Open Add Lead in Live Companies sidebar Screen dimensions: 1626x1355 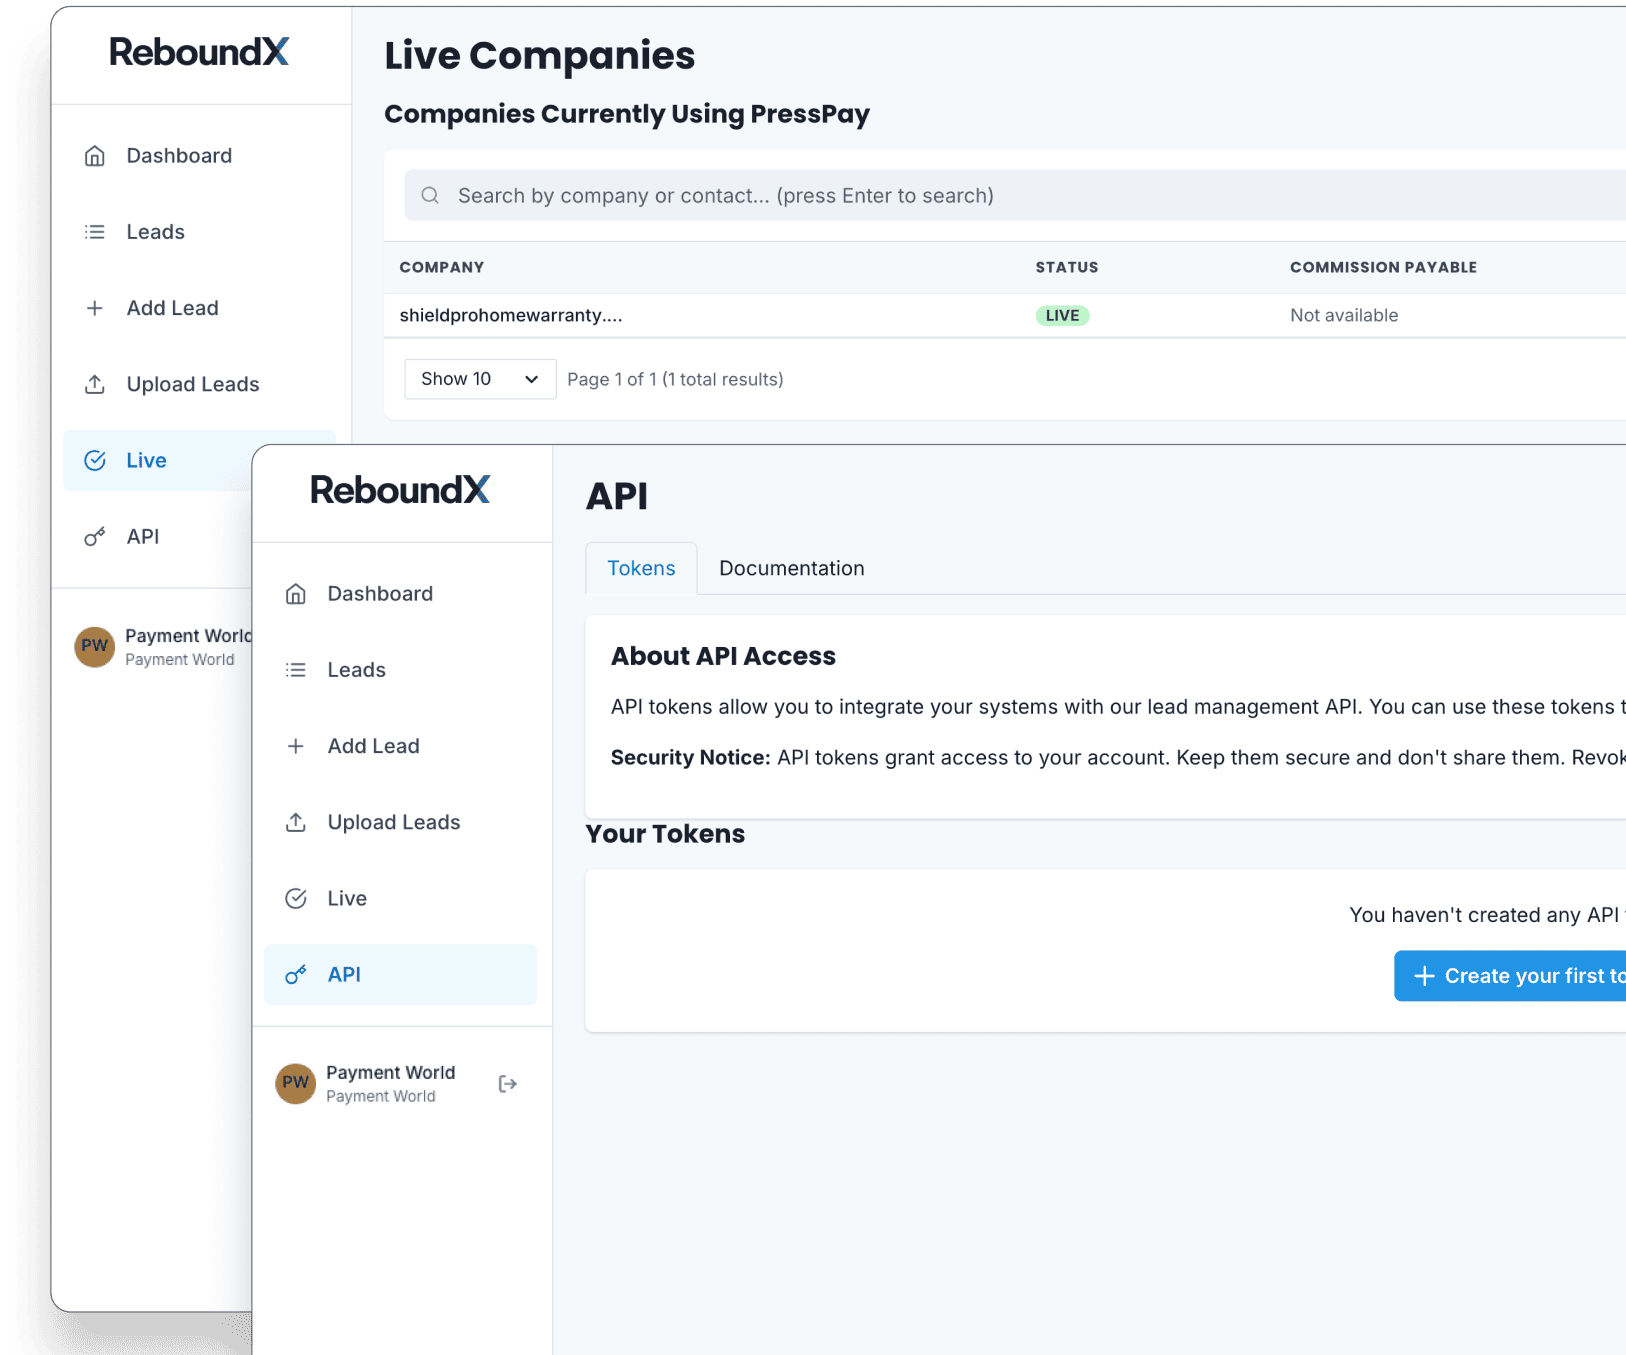199,308
